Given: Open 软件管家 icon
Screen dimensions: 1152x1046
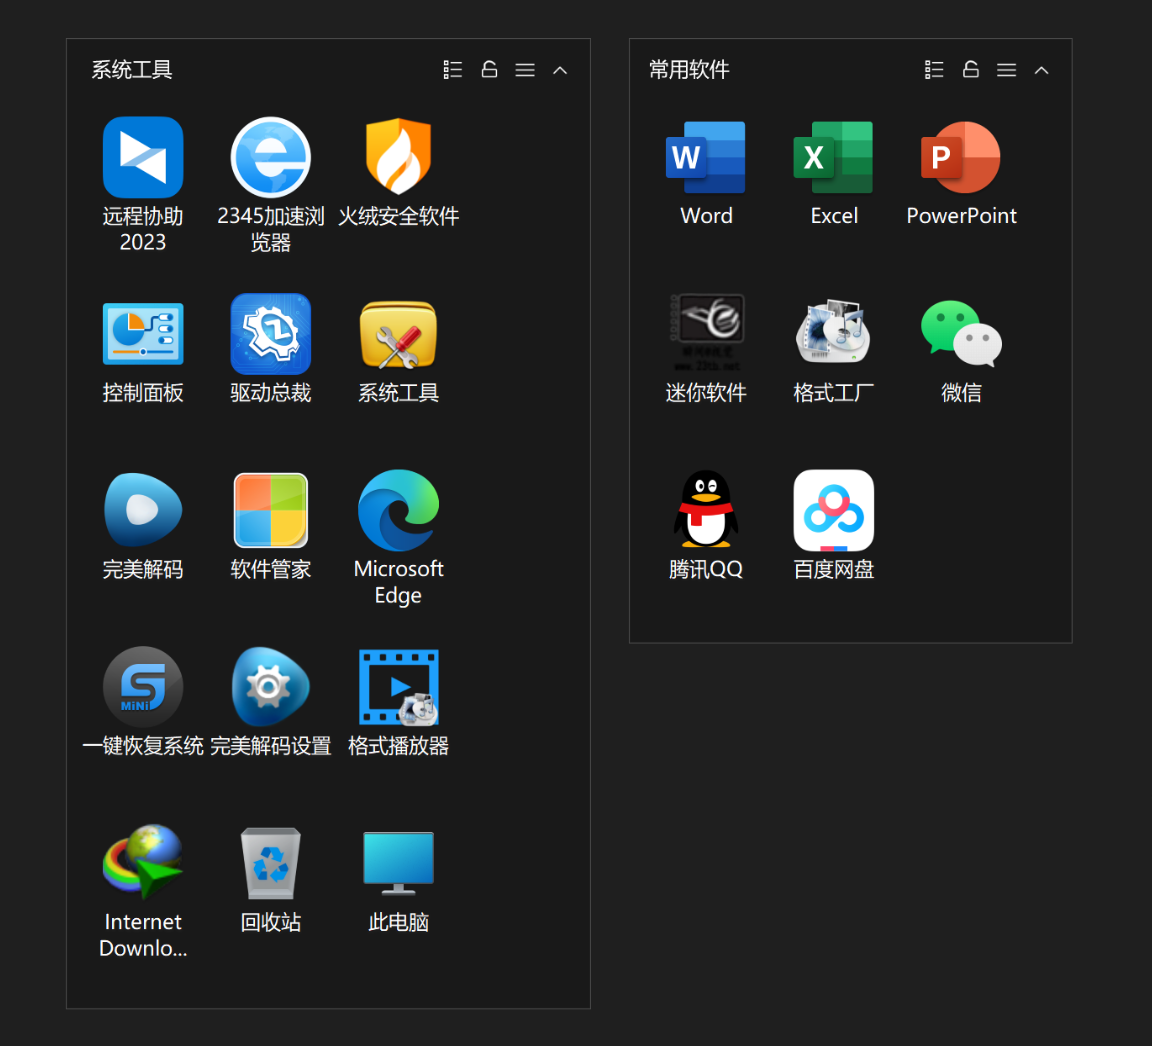Looking at the screenshot, I should click(x=270, y=511).
